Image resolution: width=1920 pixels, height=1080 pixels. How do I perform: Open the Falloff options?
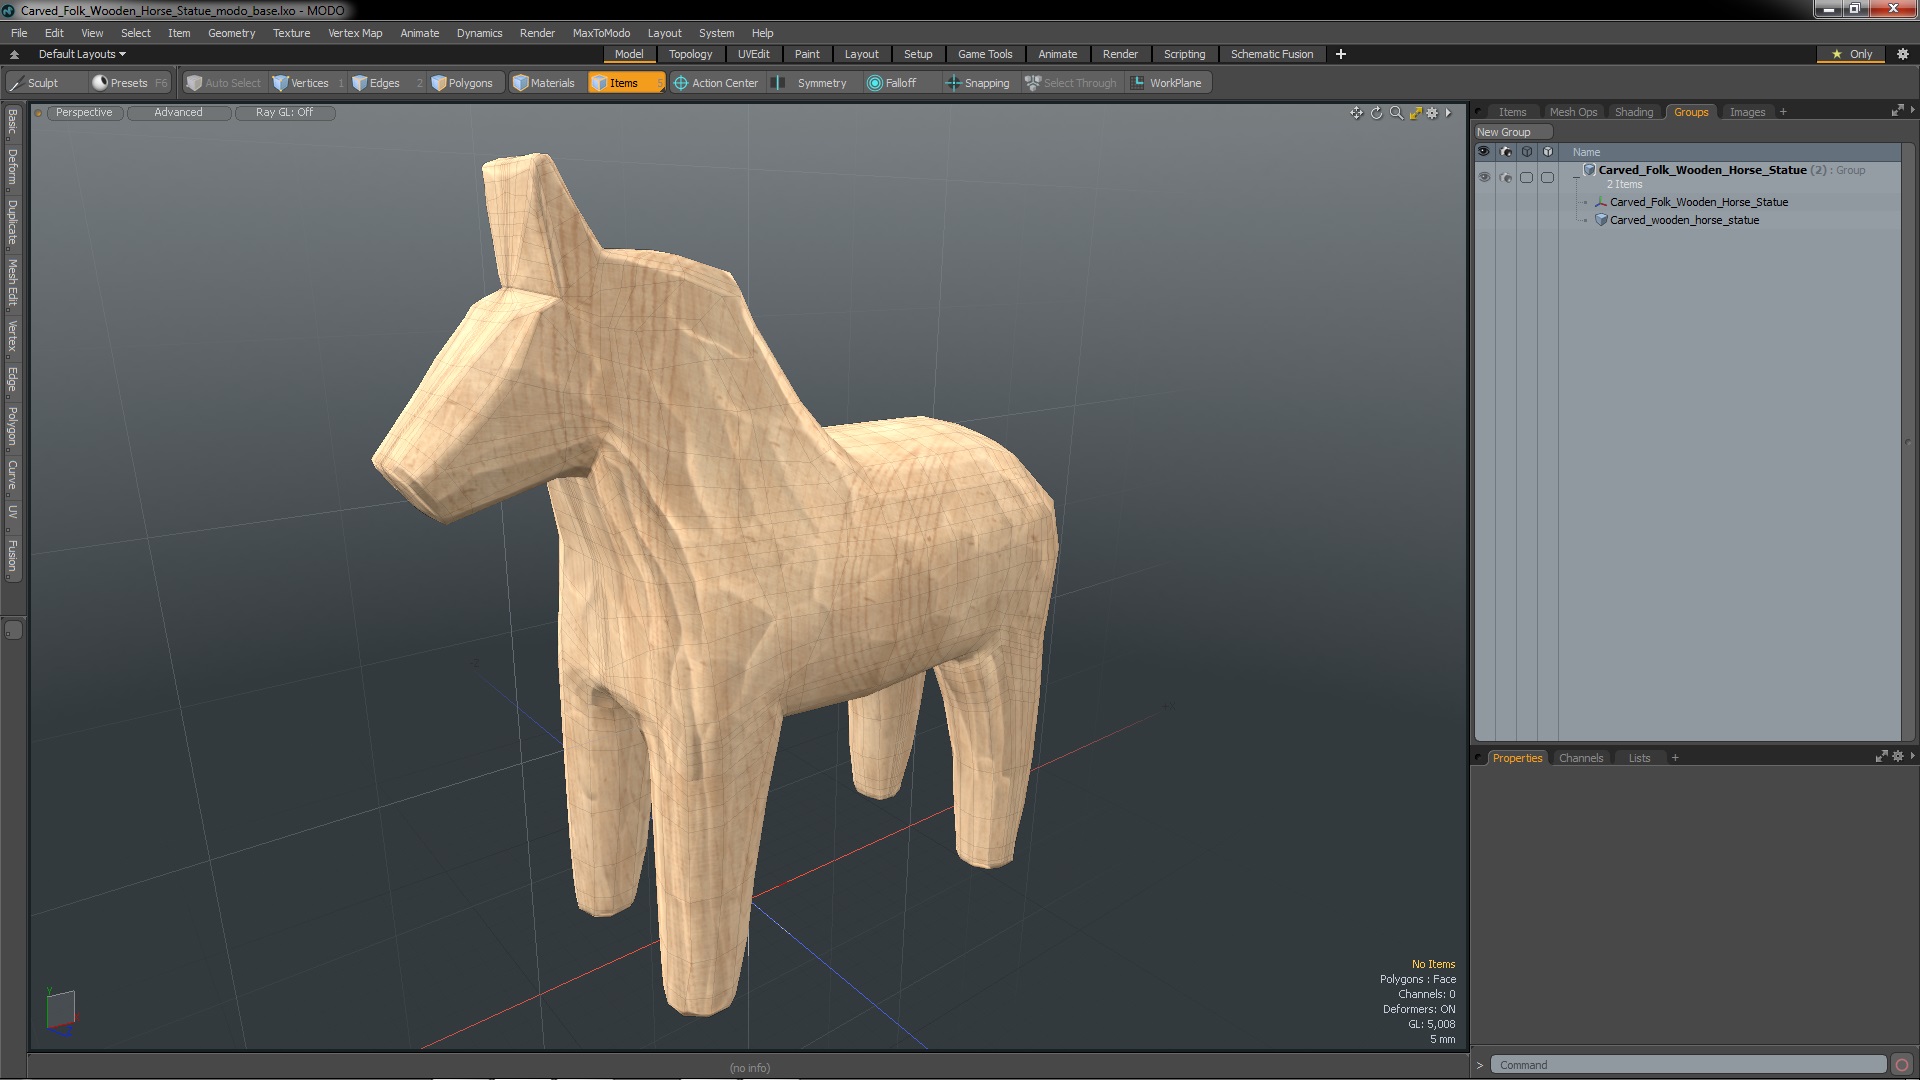(x=900, y=83)
